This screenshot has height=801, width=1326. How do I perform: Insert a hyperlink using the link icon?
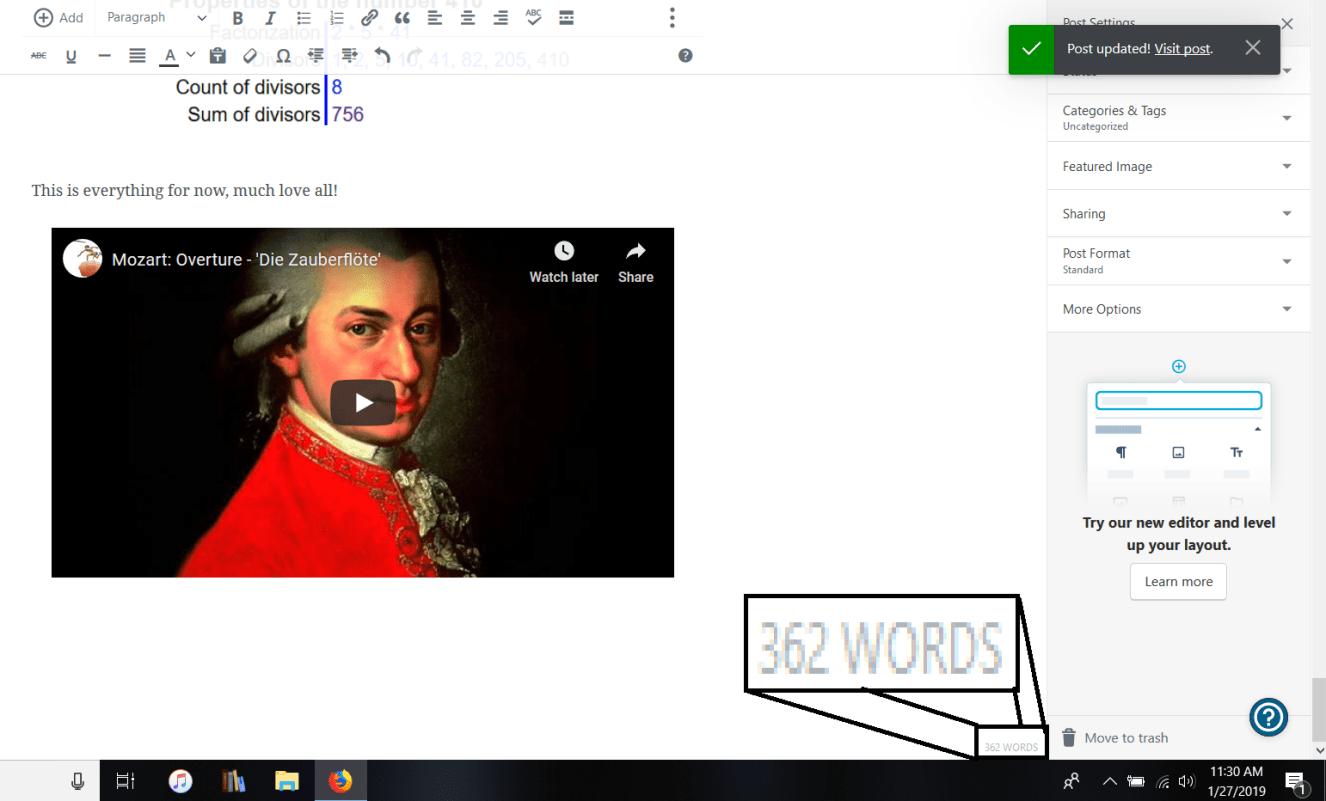tap(368, 17)
